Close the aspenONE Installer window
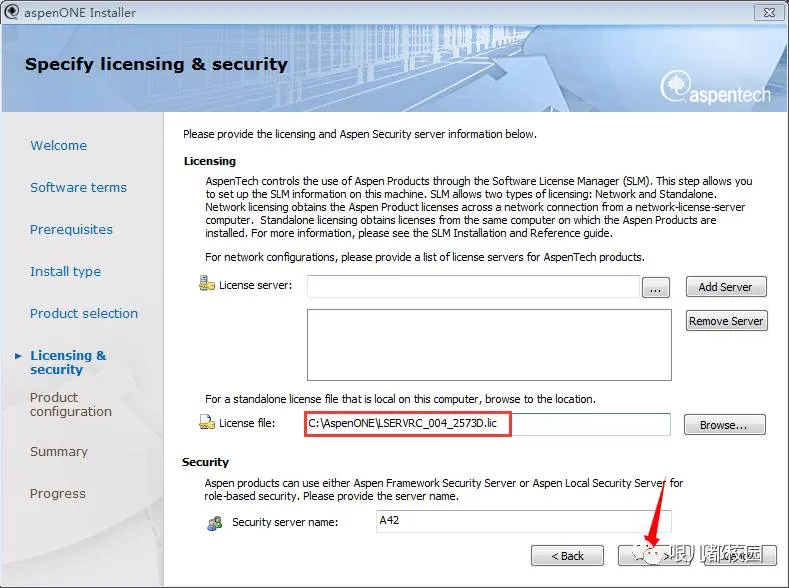The width and height of the screenshot is (789, 588). click(x=769, y=13)
